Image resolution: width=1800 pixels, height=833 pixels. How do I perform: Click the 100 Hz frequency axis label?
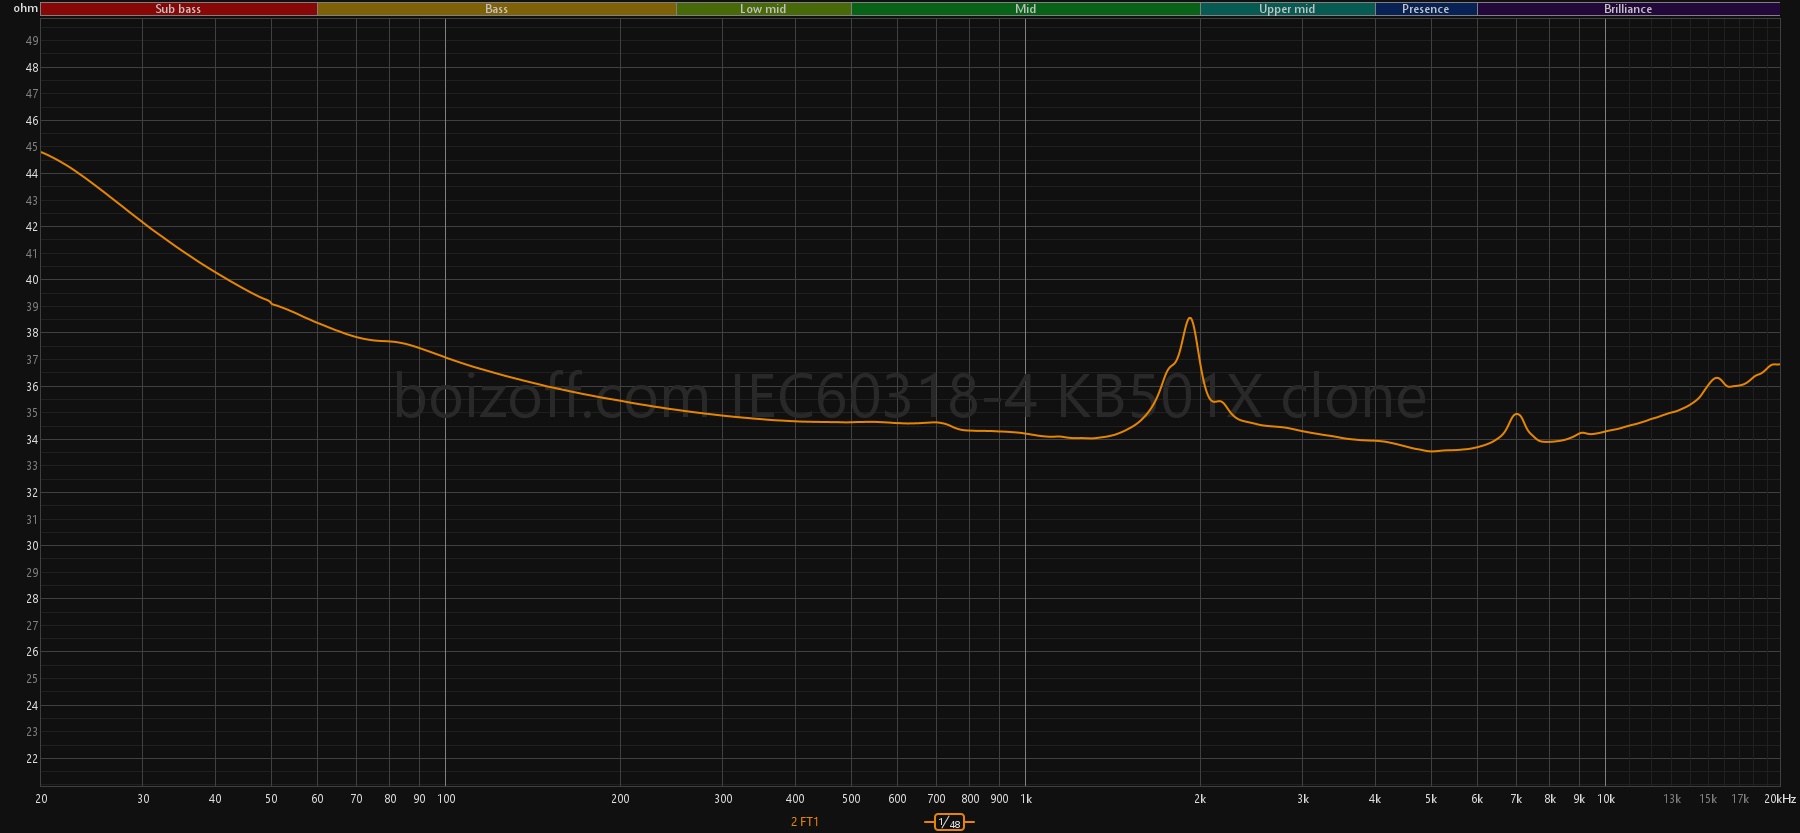tap(446, 799)
